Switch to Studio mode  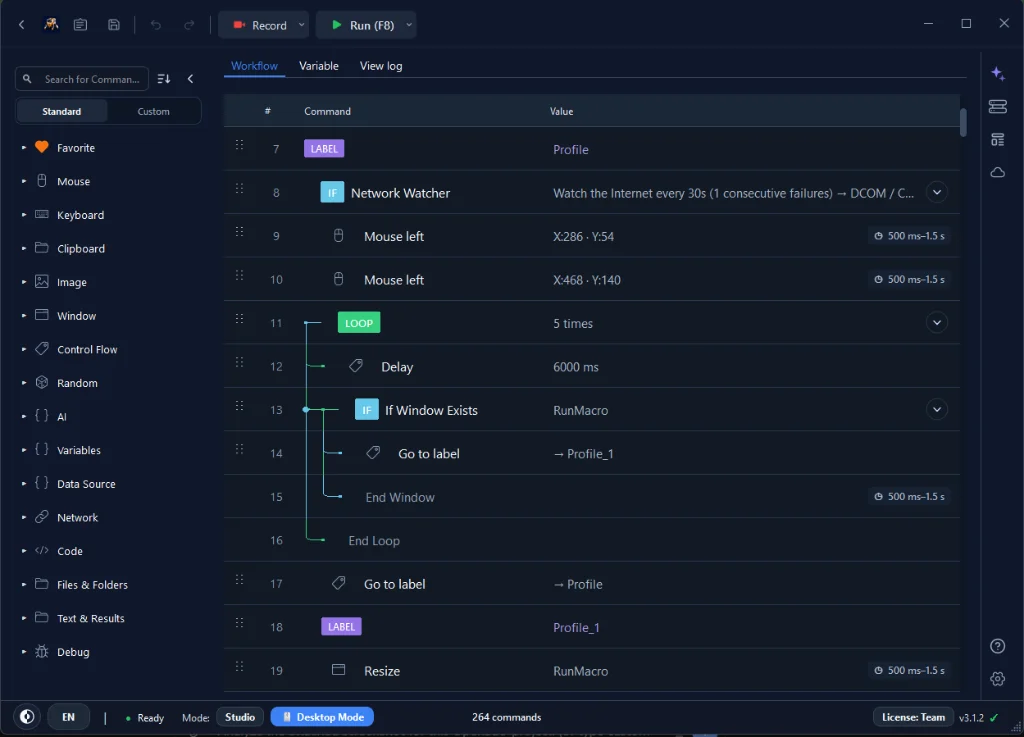coord(240,717)
